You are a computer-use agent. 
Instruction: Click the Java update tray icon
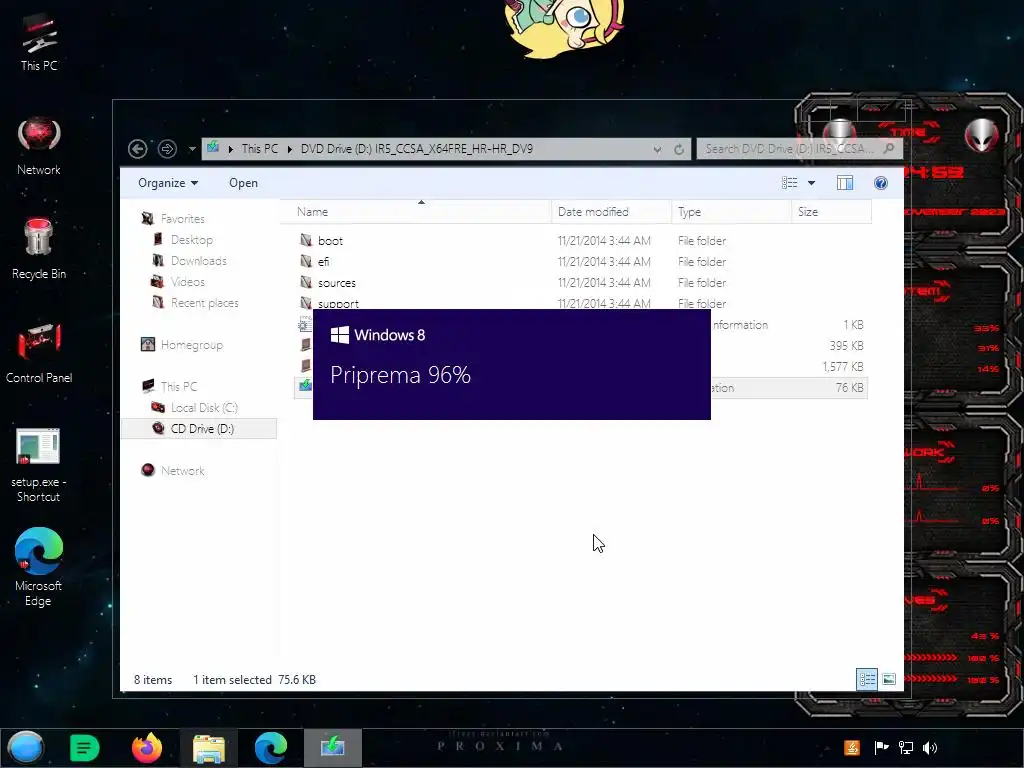pos(852,748)
